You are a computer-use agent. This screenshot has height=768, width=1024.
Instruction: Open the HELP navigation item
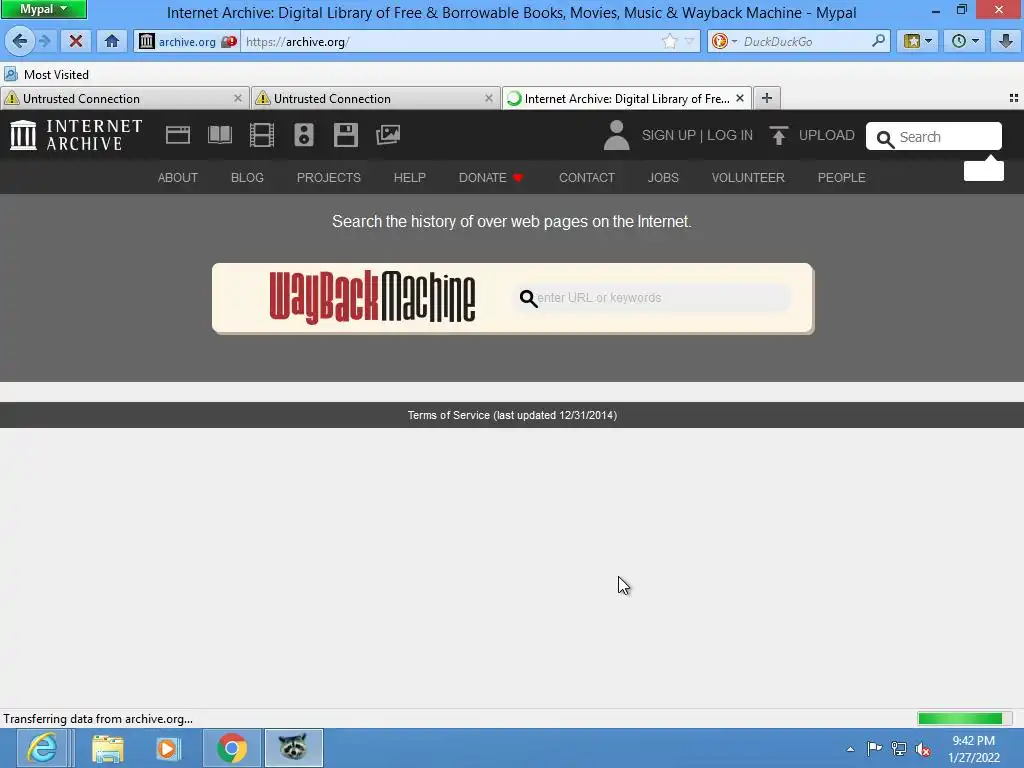click(x=409, y=178)
